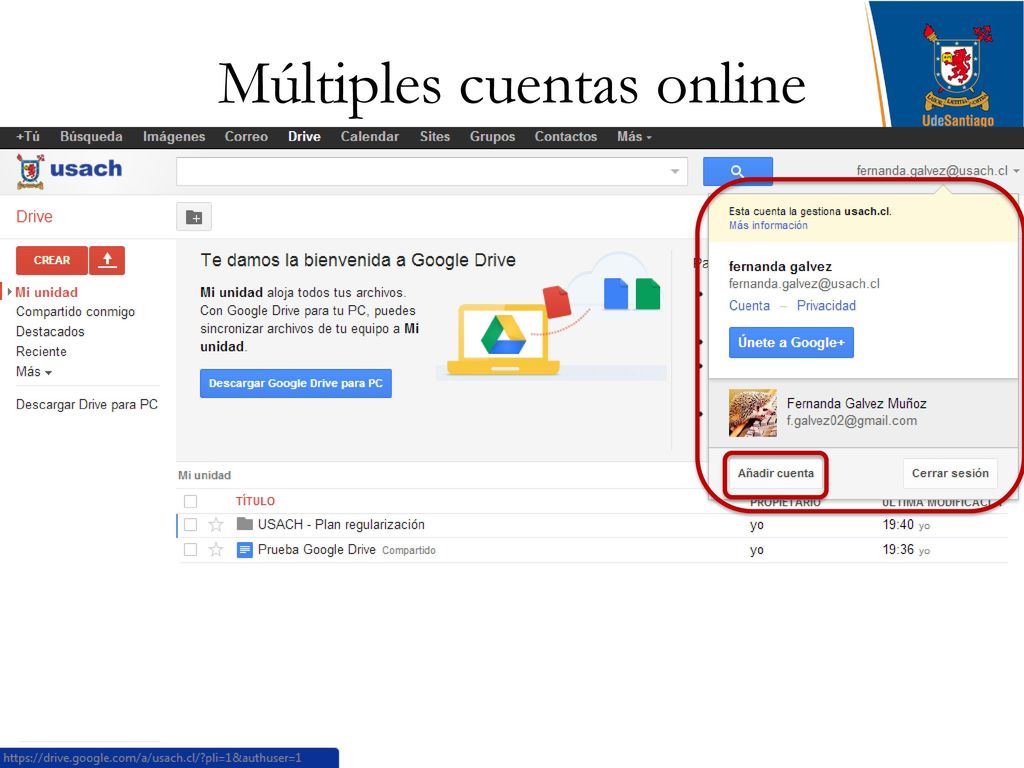Screen dimensions: 1024x768
Task: Open the Cuenta link
Action: coord(749,306)
